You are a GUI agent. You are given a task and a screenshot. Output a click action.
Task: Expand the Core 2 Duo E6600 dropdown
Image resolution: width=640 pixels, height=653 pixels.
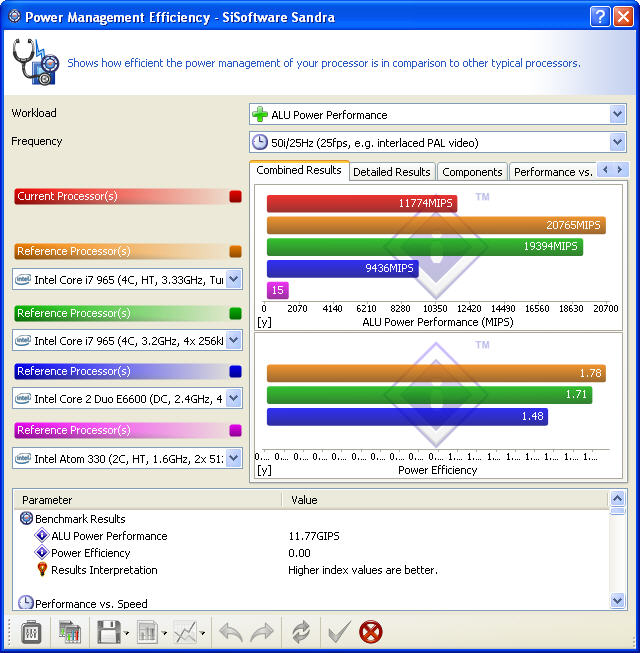tap(234, 399)
